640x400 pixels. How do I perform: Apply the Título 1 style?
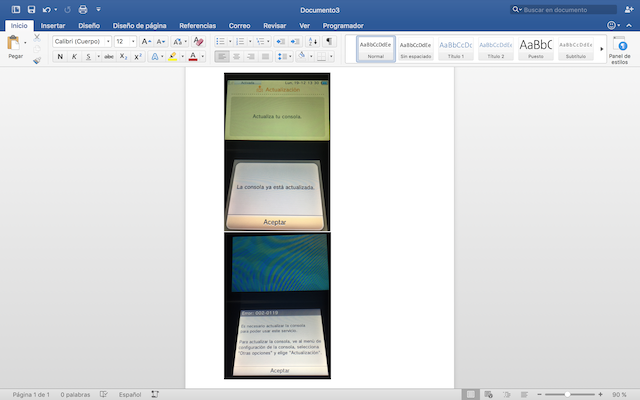click(x=455, y=48)
